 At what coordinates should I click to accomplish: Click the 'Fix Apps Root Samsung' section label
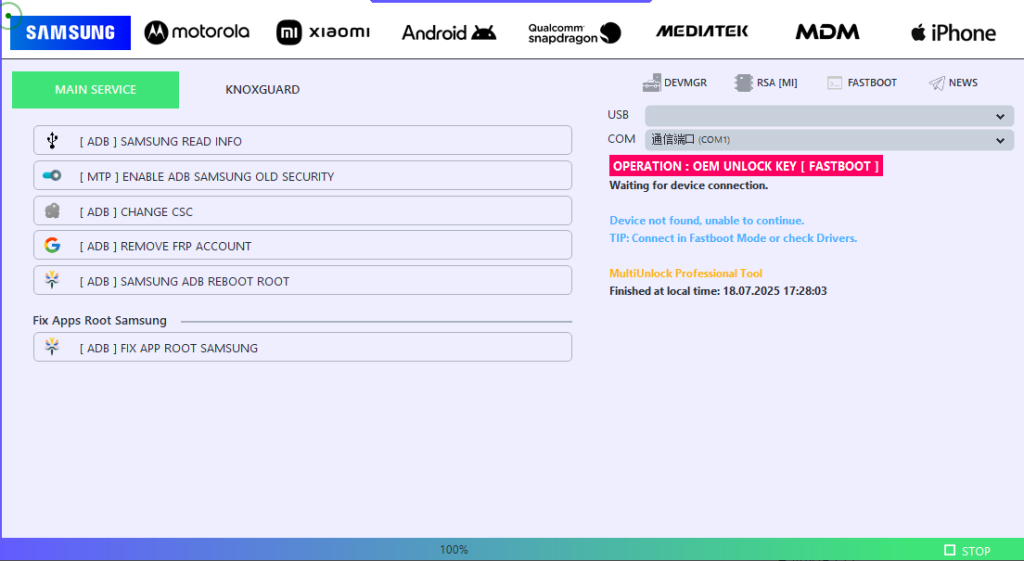tap(100, 321)
